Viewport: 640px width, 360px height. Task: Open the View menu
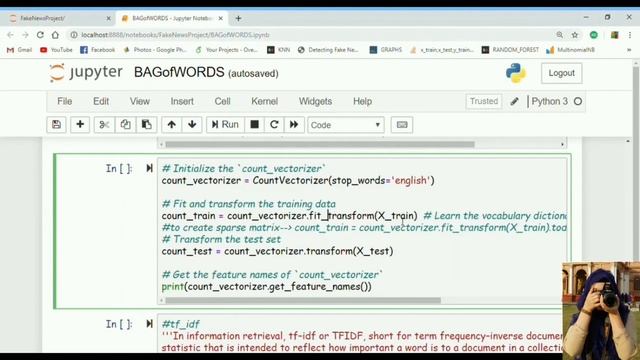[140, 101]
